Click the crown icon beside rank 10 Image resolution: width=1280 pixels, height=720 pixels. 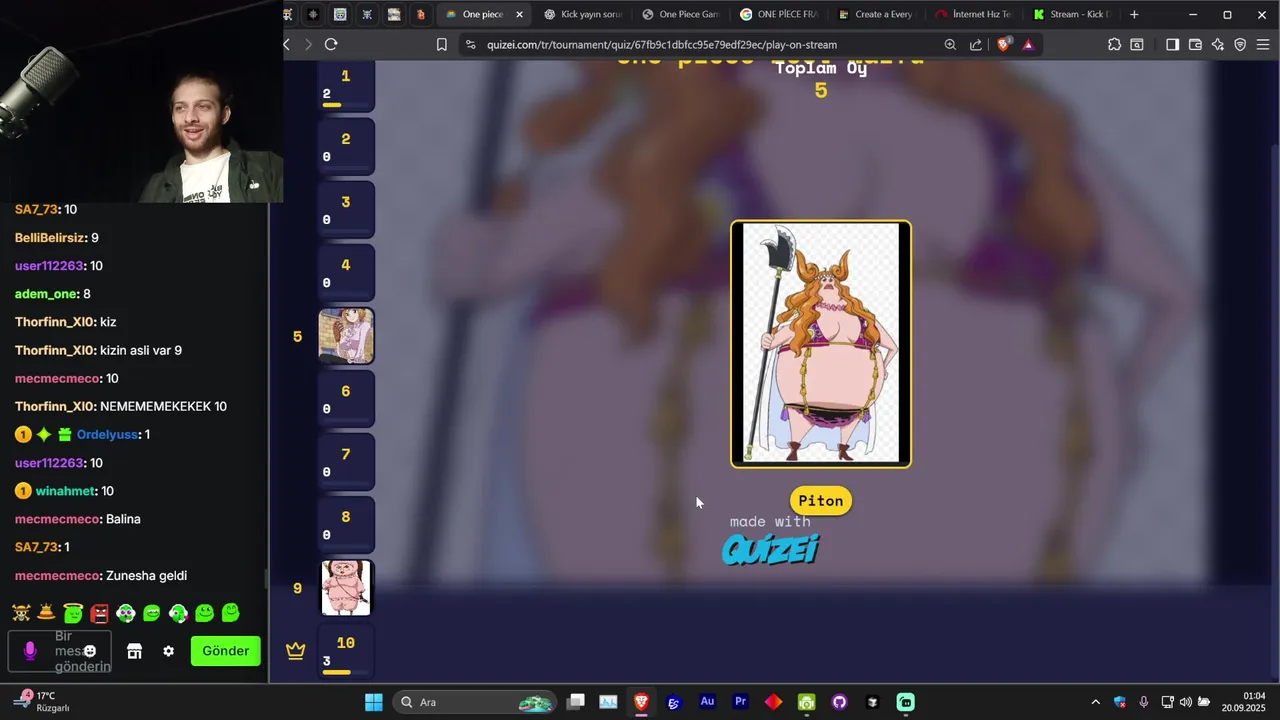point(296,651)
